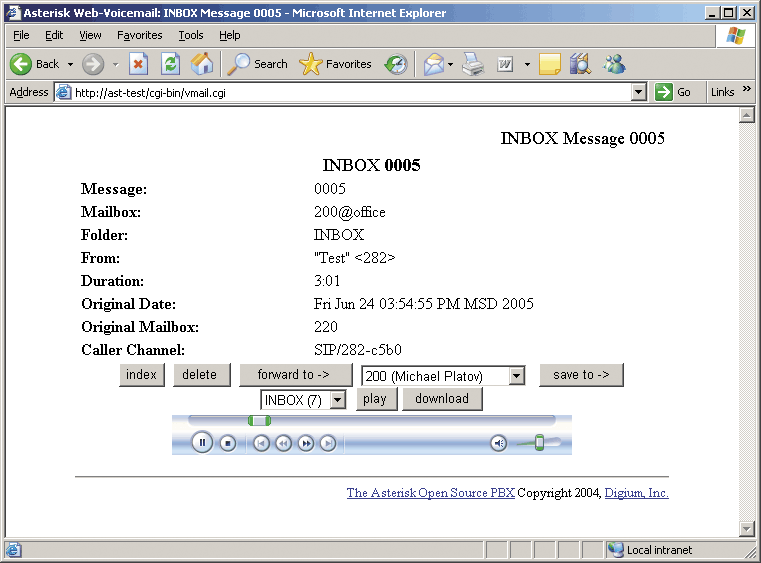This screenshot has width=761, height=563.
Task: Click the '3:01' duration value
Action: click(327, 281)
